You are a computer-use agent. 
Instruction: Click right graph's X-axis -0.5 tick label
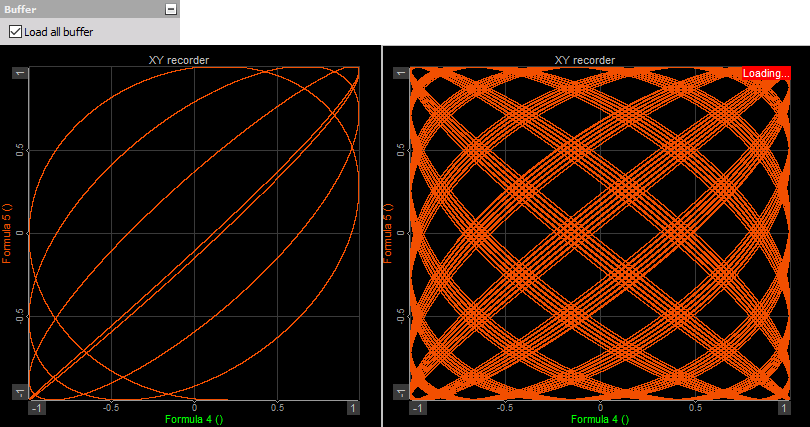(504, 407)
